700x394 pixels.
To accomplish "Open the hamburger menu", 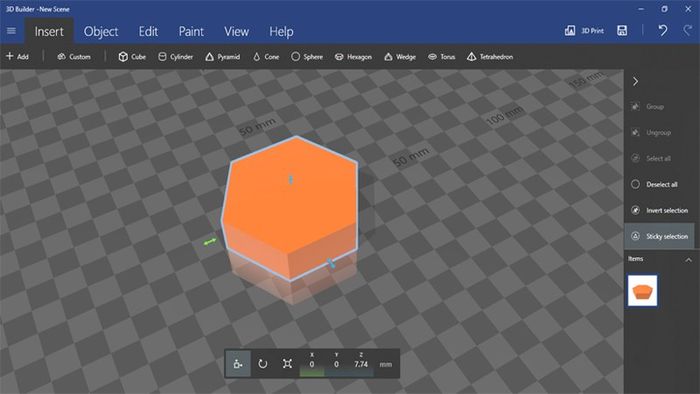I will click(11, 31).
